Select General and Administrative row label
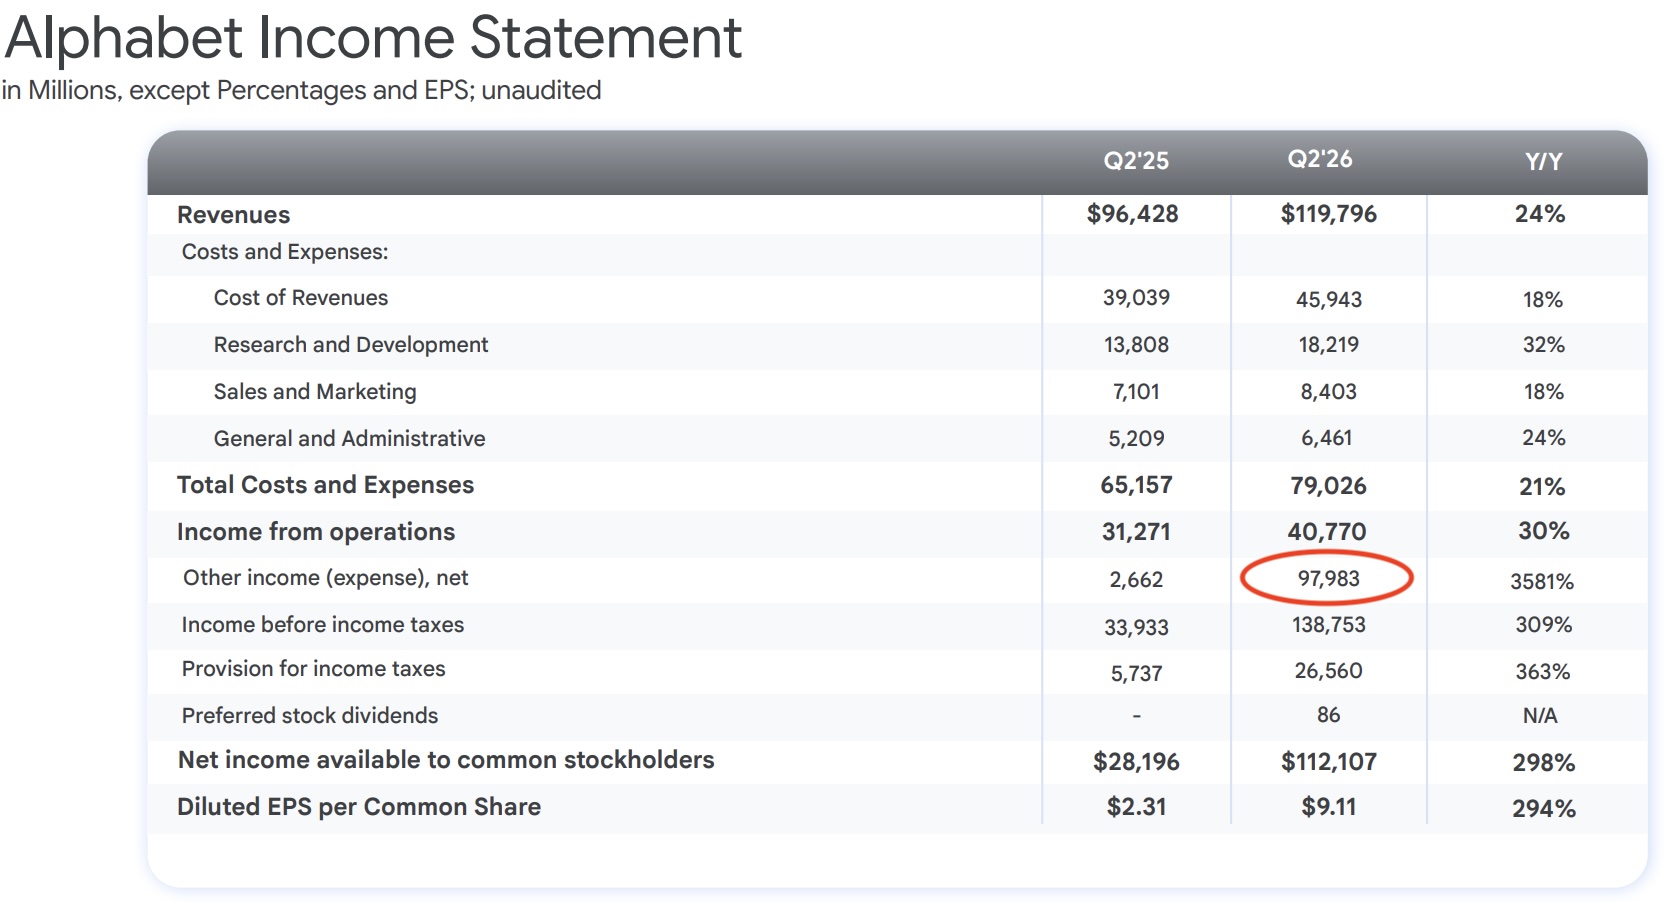This screenshot has height=922, width=1672. [x=349, y=438]
